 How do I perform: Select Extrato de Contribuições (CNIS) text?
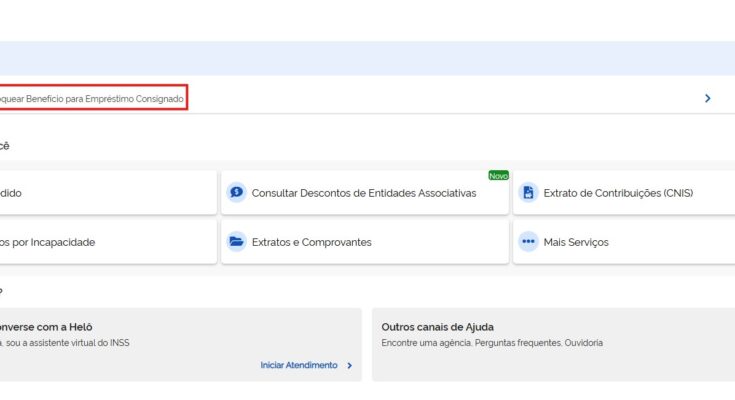(617, 193)
